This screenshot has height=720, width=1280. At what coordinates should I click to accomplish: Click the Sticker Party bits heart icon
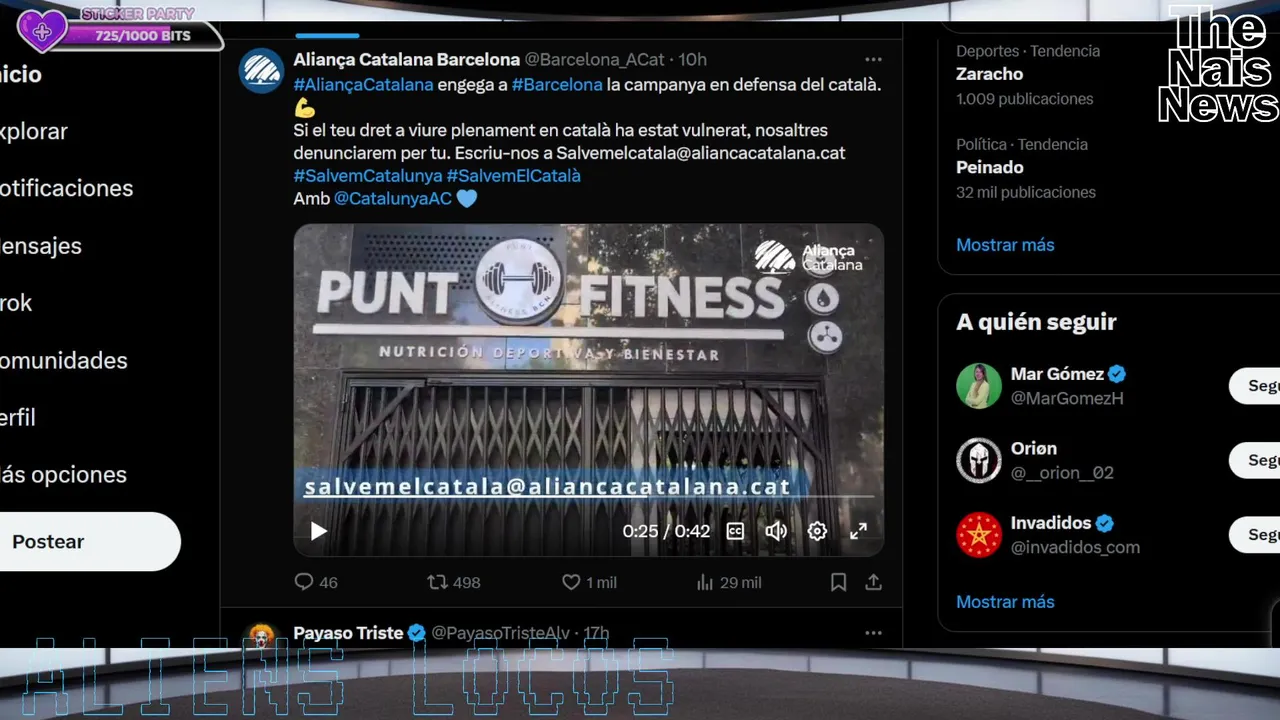coord(42,32)
